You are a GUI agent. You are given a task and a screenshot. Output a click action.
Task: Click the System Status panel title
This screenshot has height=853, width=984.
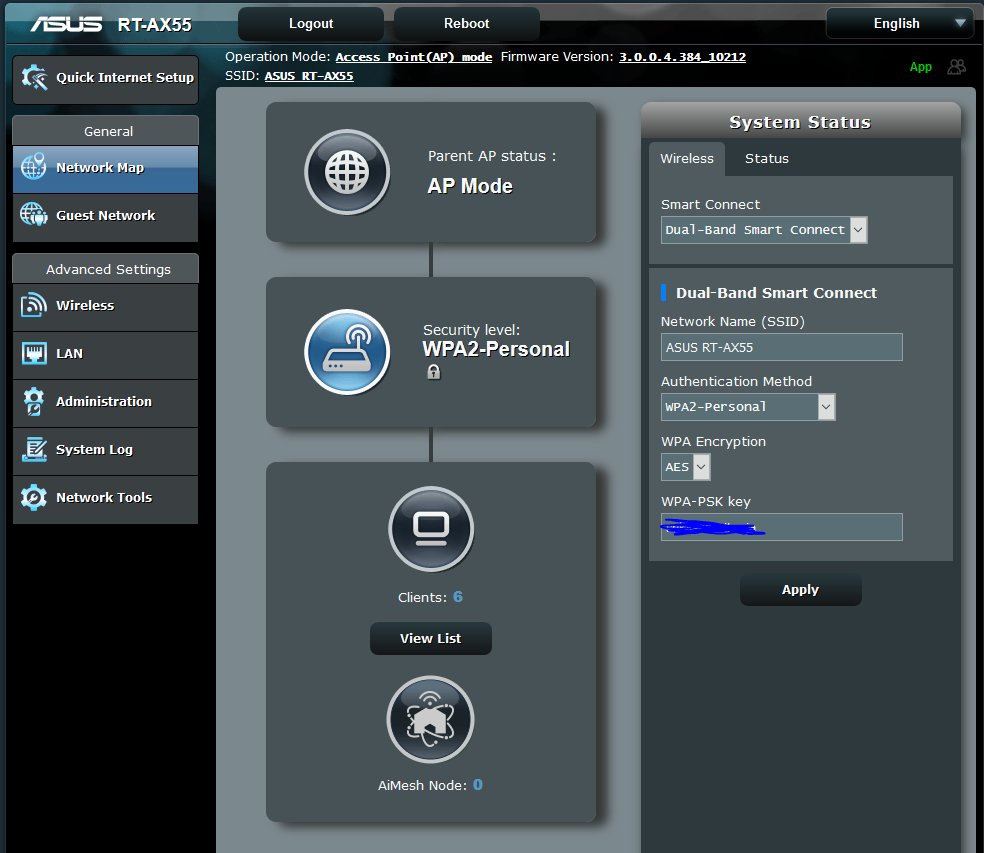pyautogui.click(x=800, y=122)
